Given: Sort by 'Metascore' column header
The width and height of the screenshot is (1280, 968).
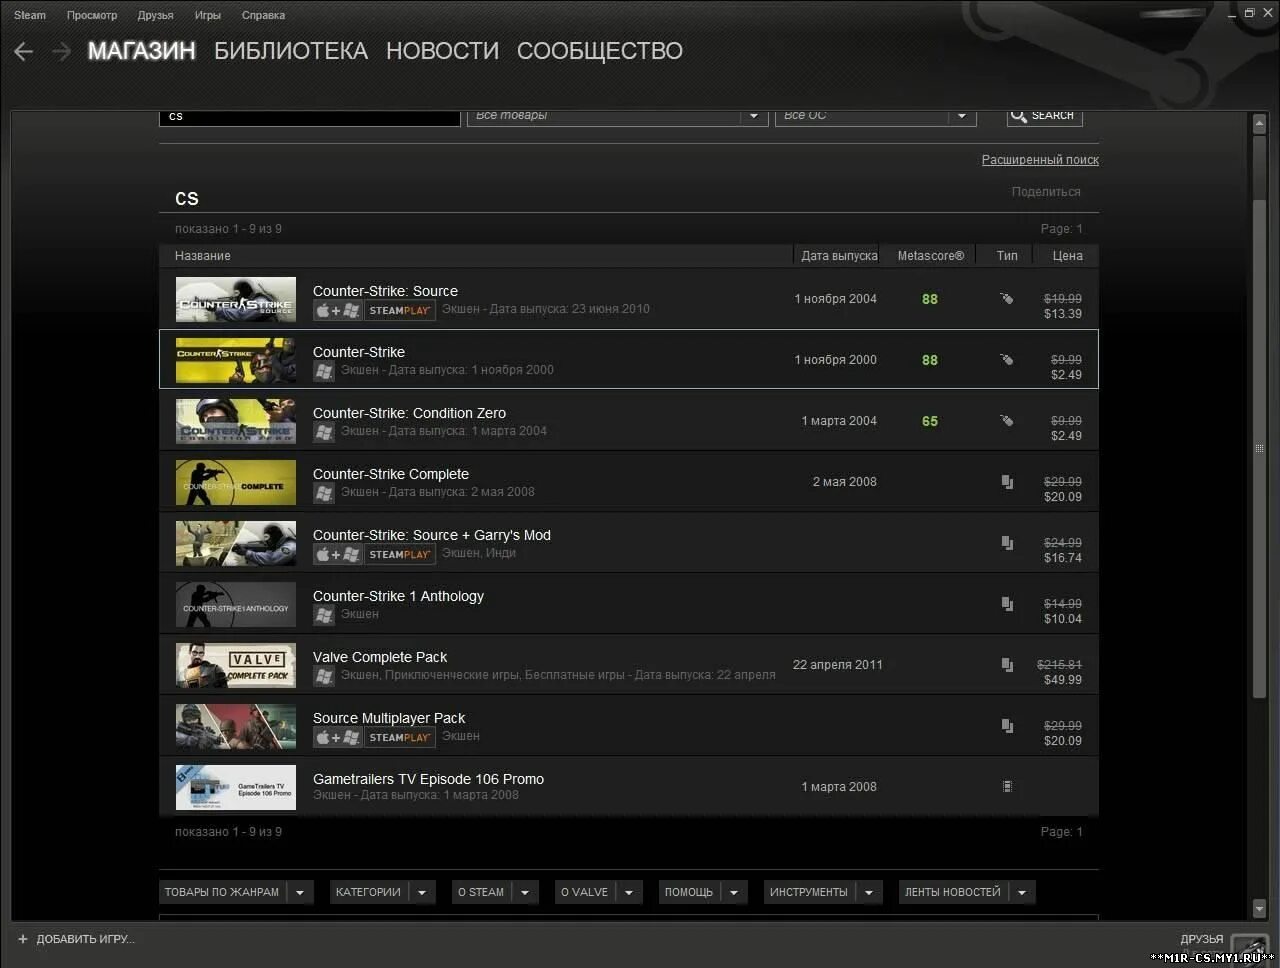Looking at the screenshot, I should tap(931, 256).
